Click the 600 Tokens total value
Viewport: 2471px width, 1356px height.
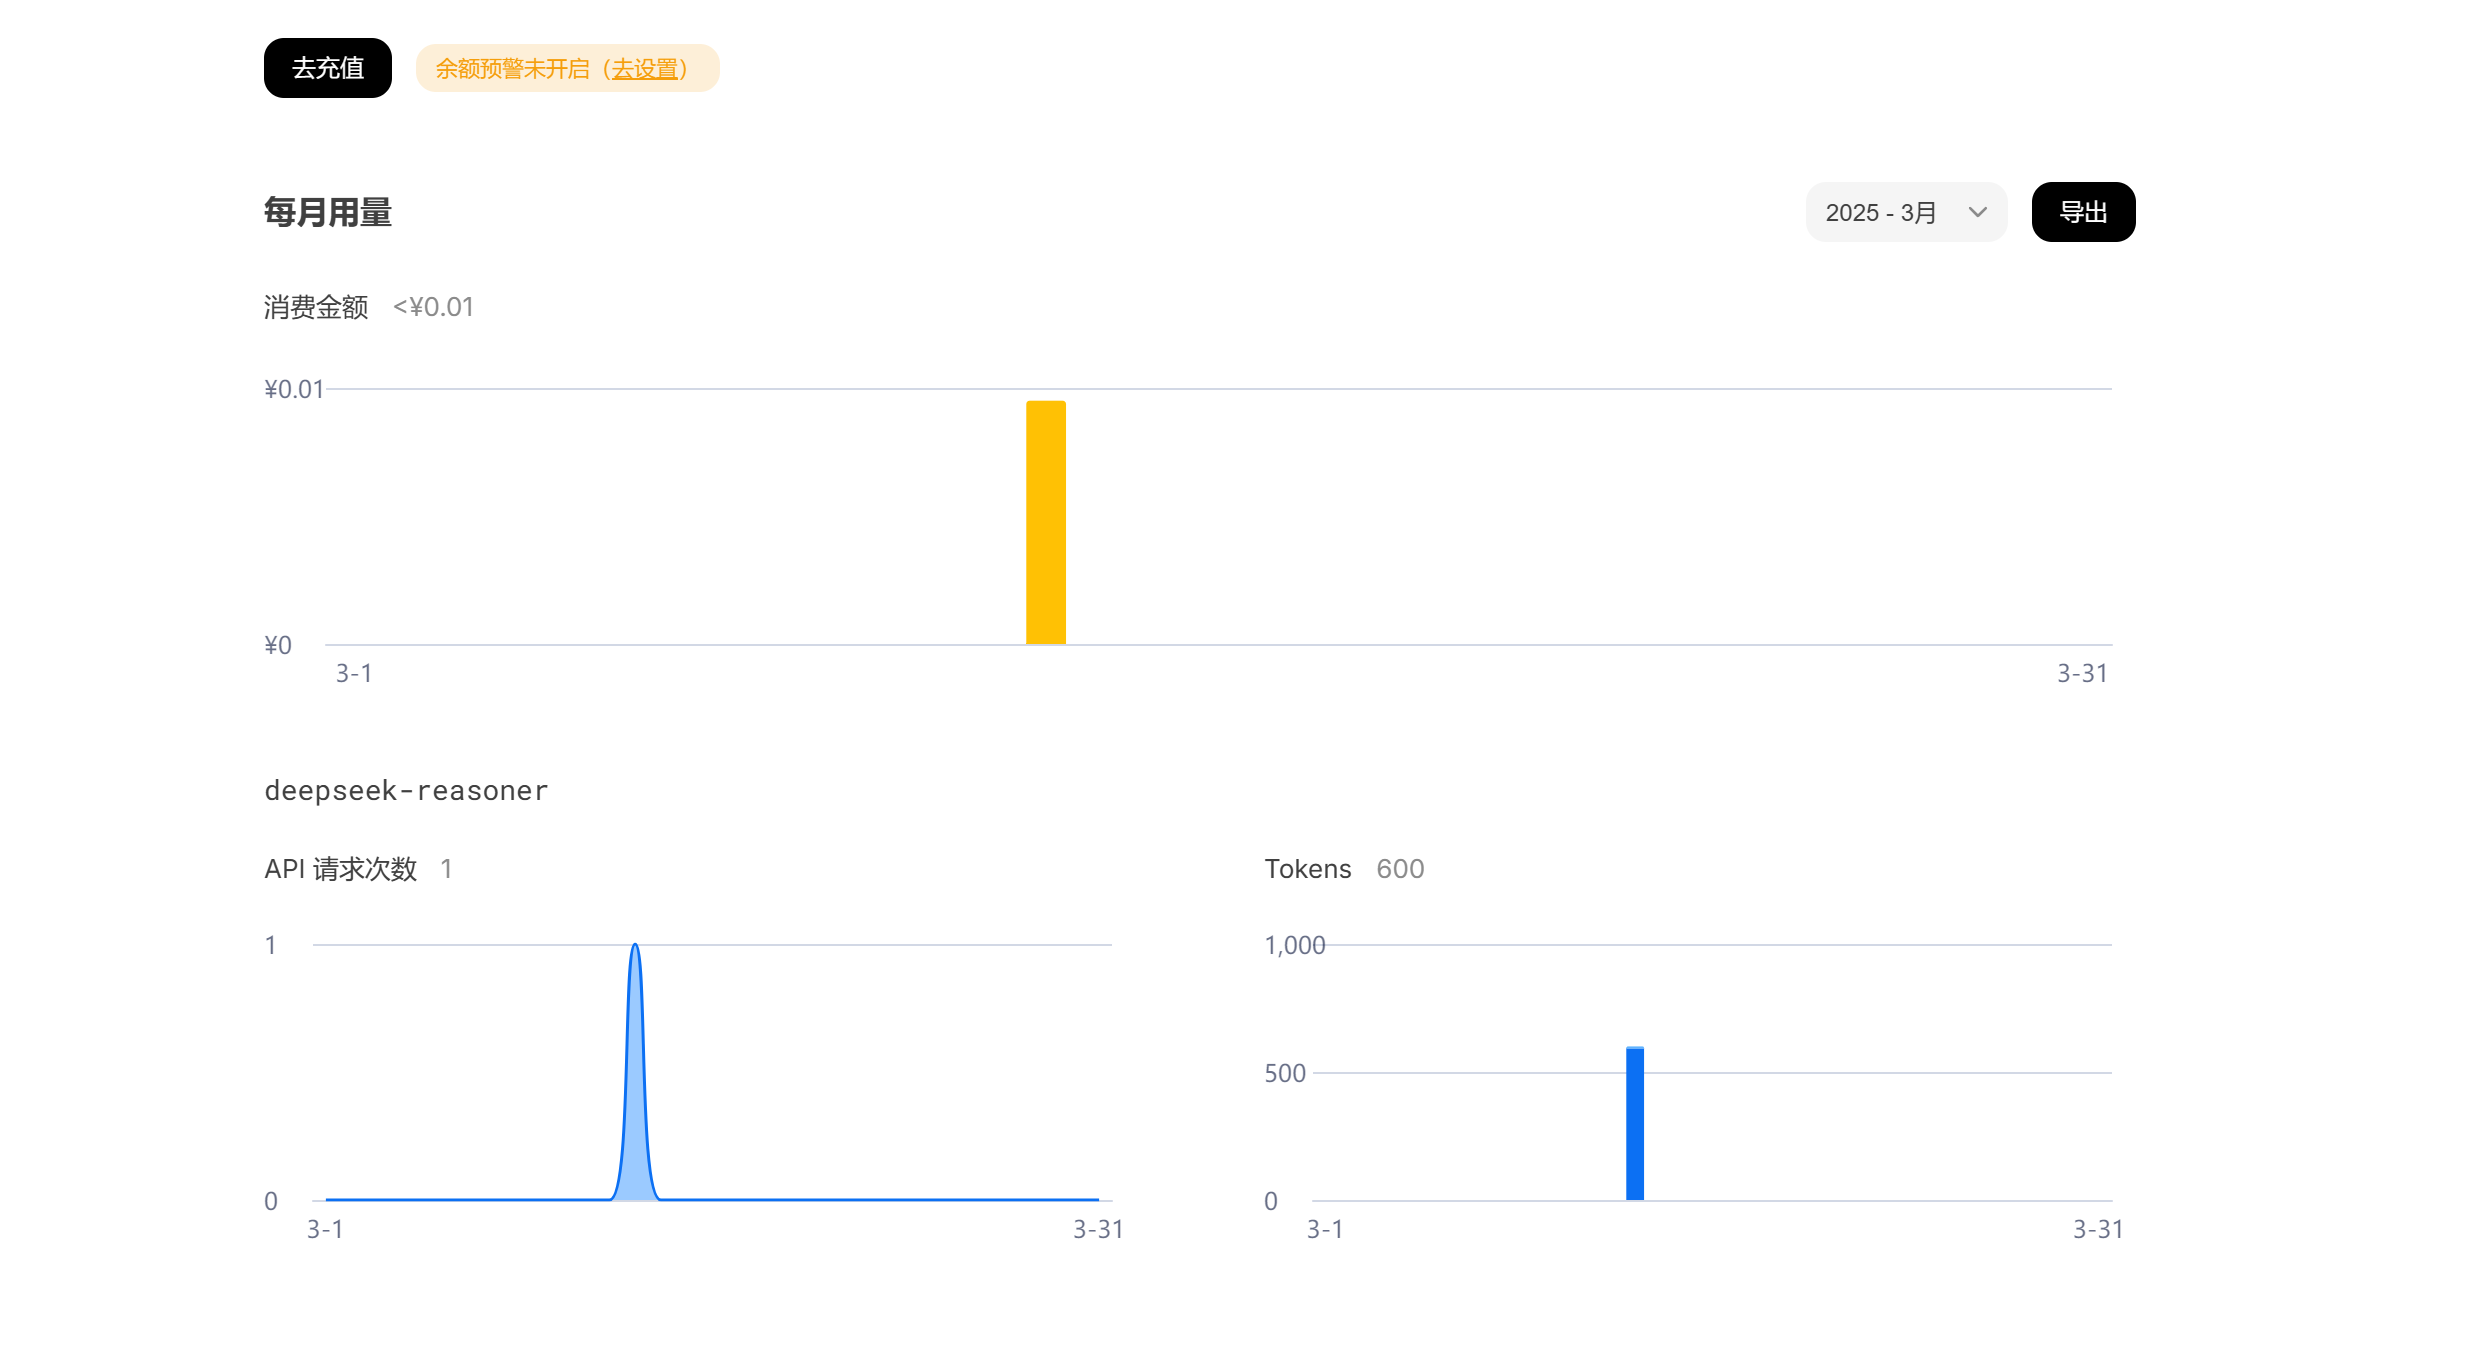1399,869
